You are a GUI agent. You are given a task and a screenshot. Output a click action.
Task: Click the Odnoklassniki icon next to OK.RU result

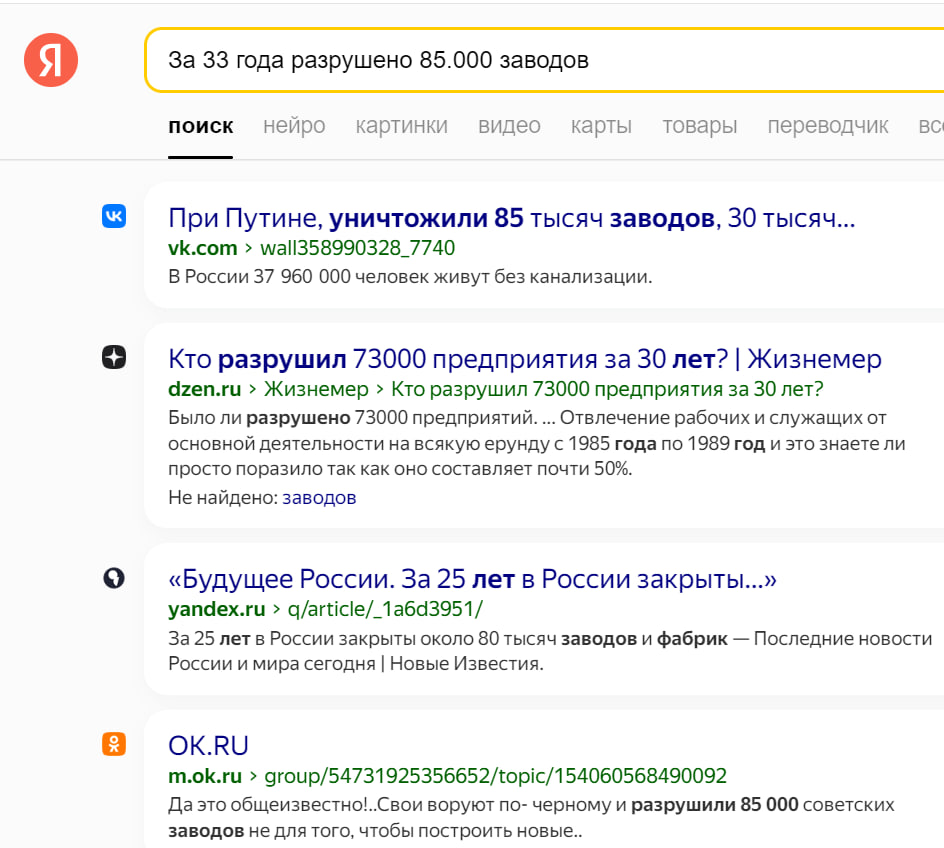114,744
